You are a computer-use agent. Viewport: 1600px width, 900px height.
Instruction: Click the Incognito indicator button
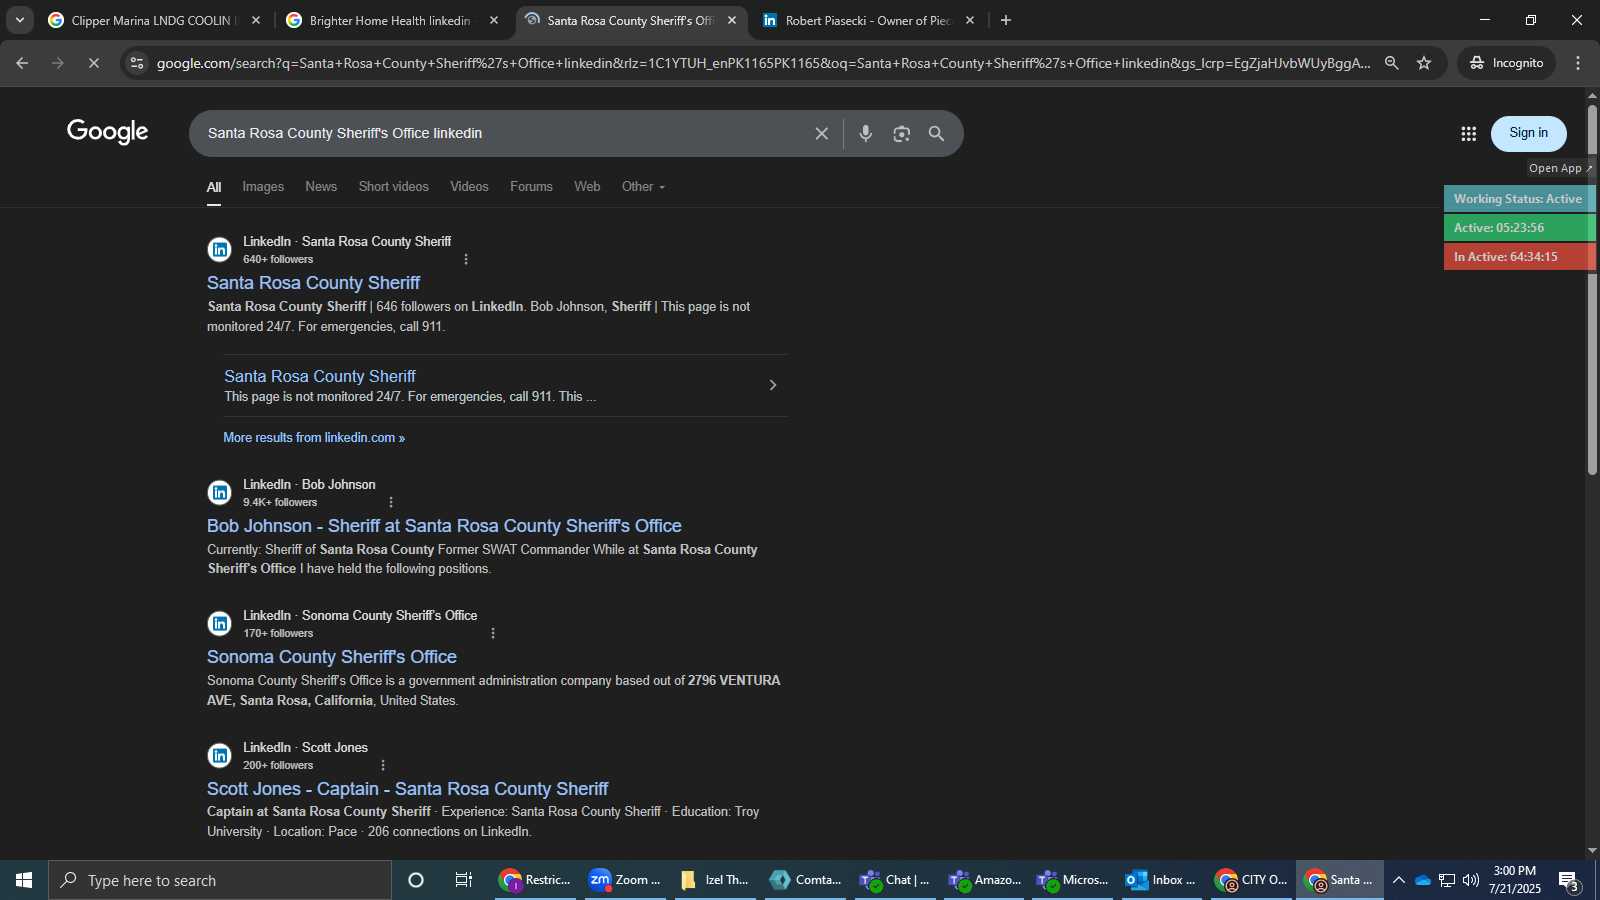coord(1506,63)
